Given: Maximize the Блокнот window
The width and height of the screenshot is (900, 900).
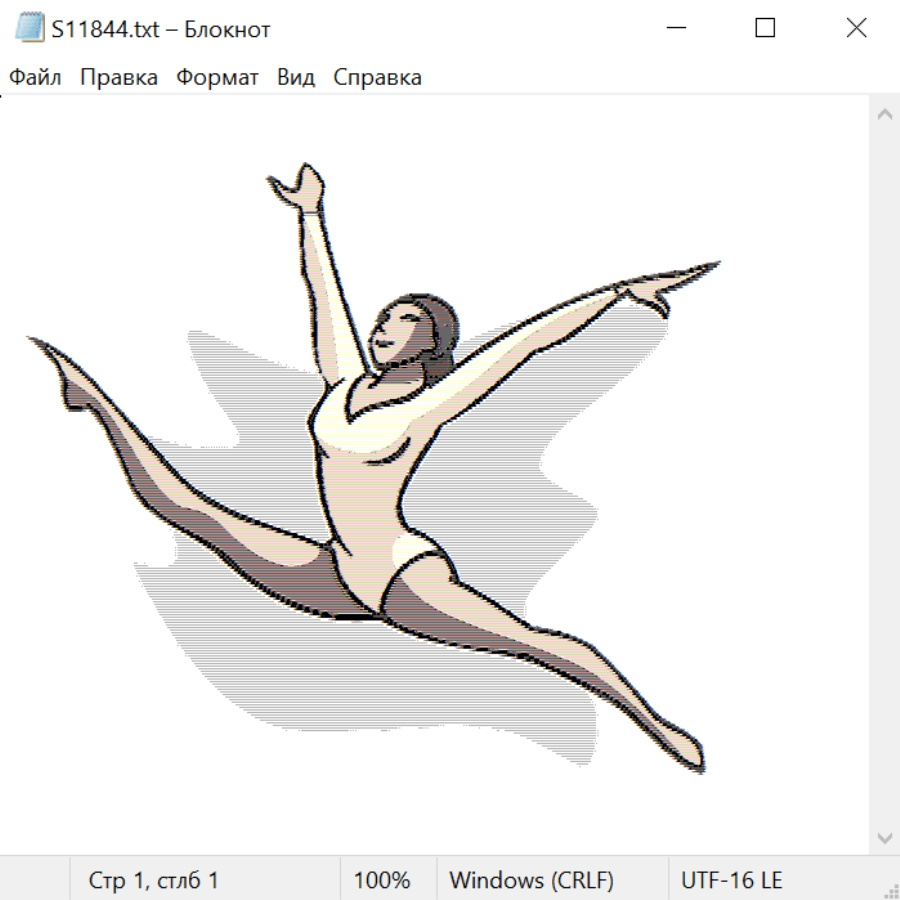Looking at the screenshot, I should [x=765, y=29].
